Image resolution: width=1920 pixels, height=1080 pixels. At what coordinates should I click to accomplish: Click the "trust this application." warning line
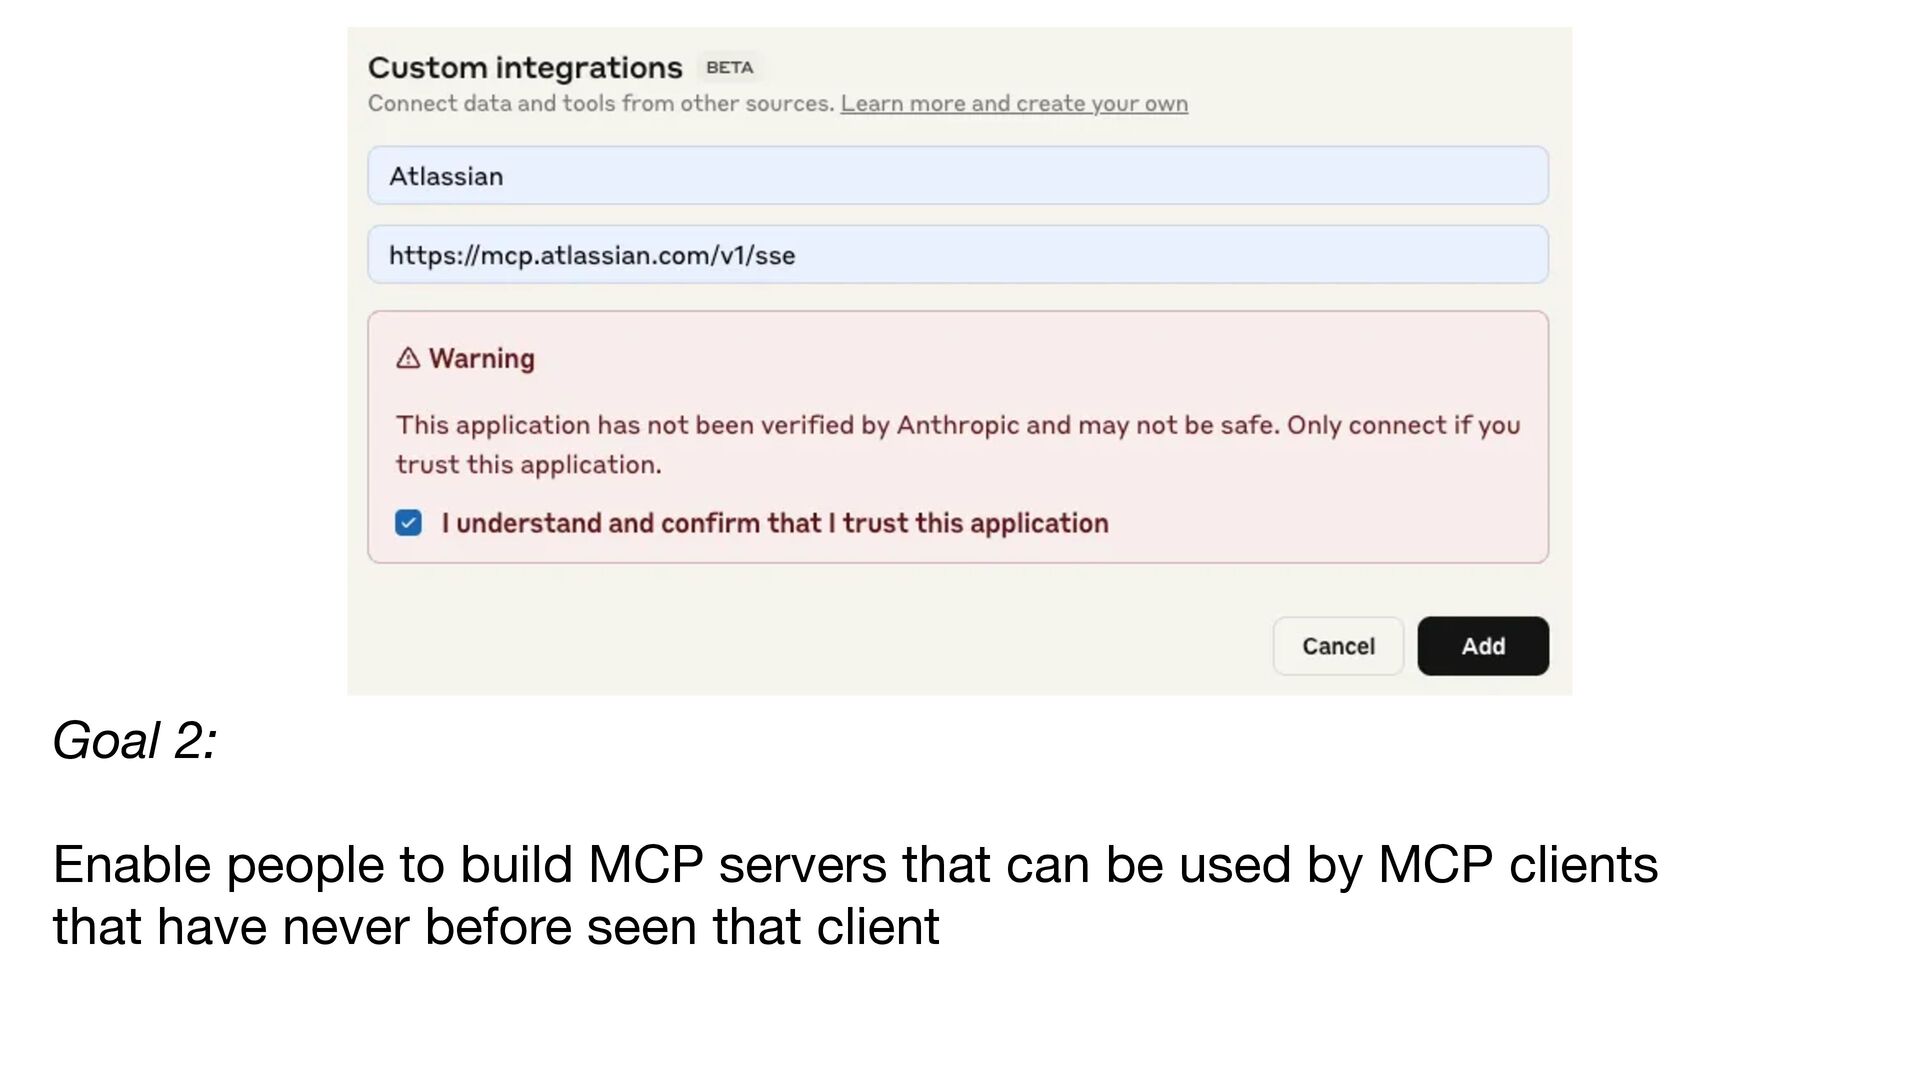coord(528,465)
